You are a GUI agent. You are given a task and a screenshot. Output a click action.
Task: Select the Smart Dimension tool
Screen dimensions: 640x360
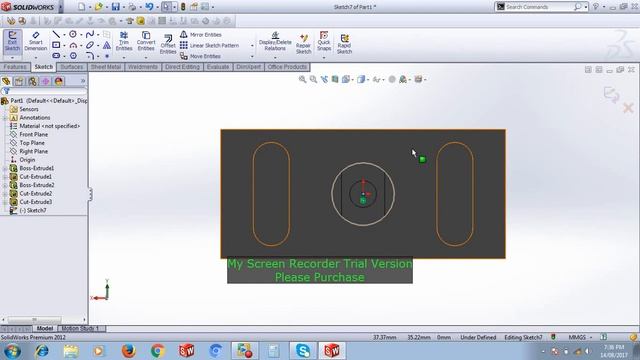pos(36,41)
